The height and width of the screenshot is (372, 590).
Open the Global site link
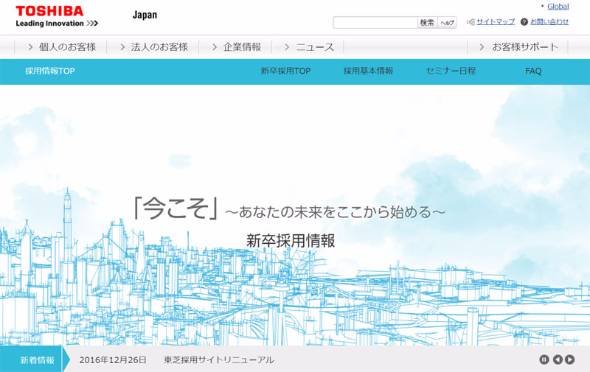[558, 6]
